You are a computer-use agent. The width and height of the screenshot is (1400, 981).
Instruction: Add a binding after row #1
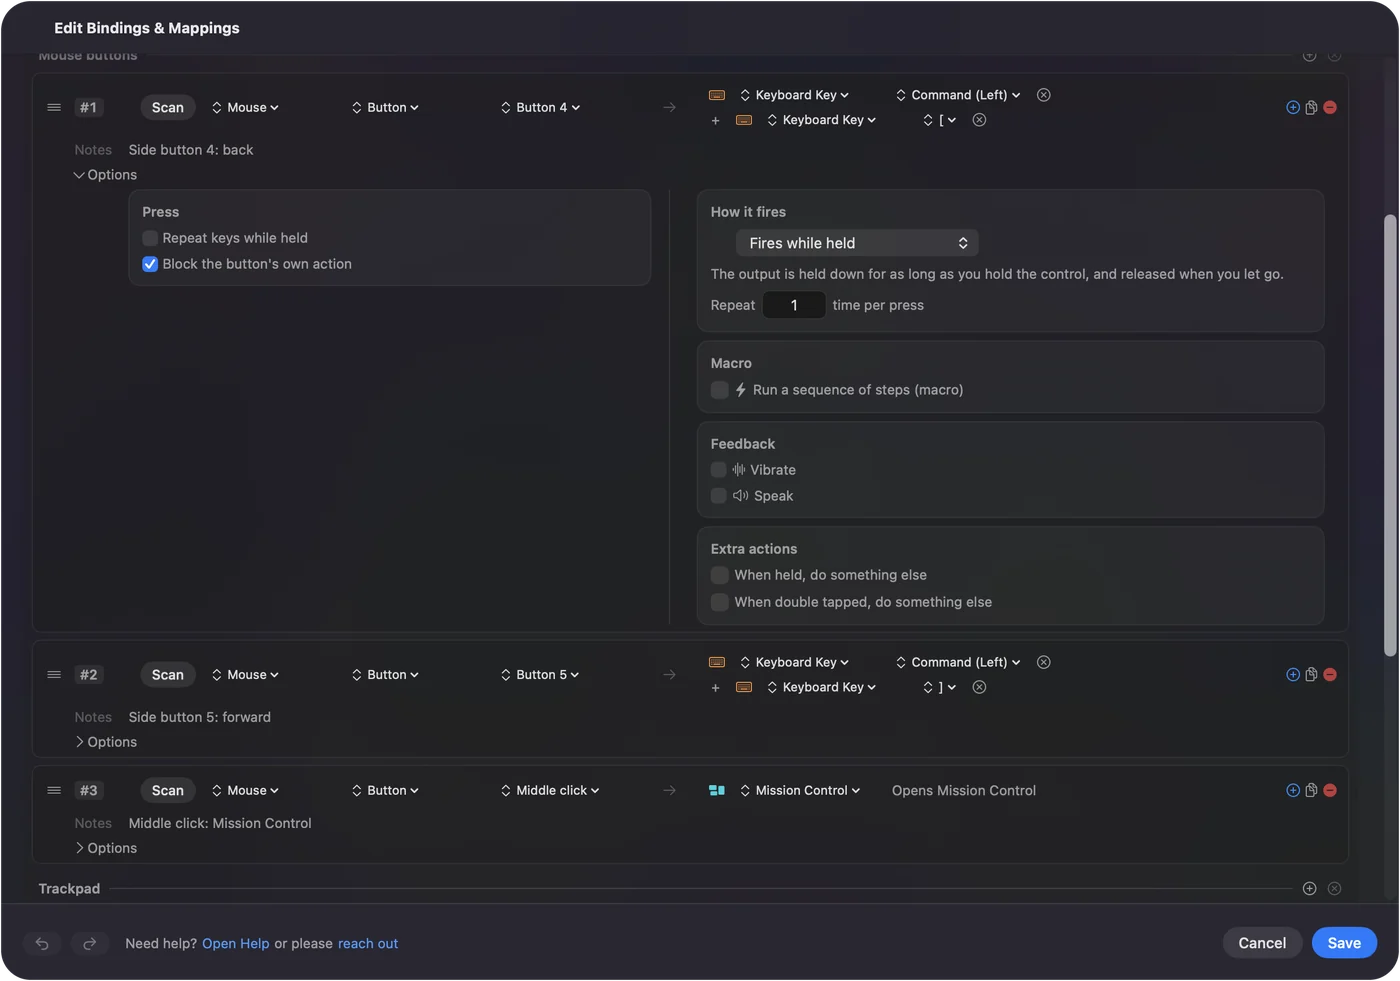coord(1293,107)
